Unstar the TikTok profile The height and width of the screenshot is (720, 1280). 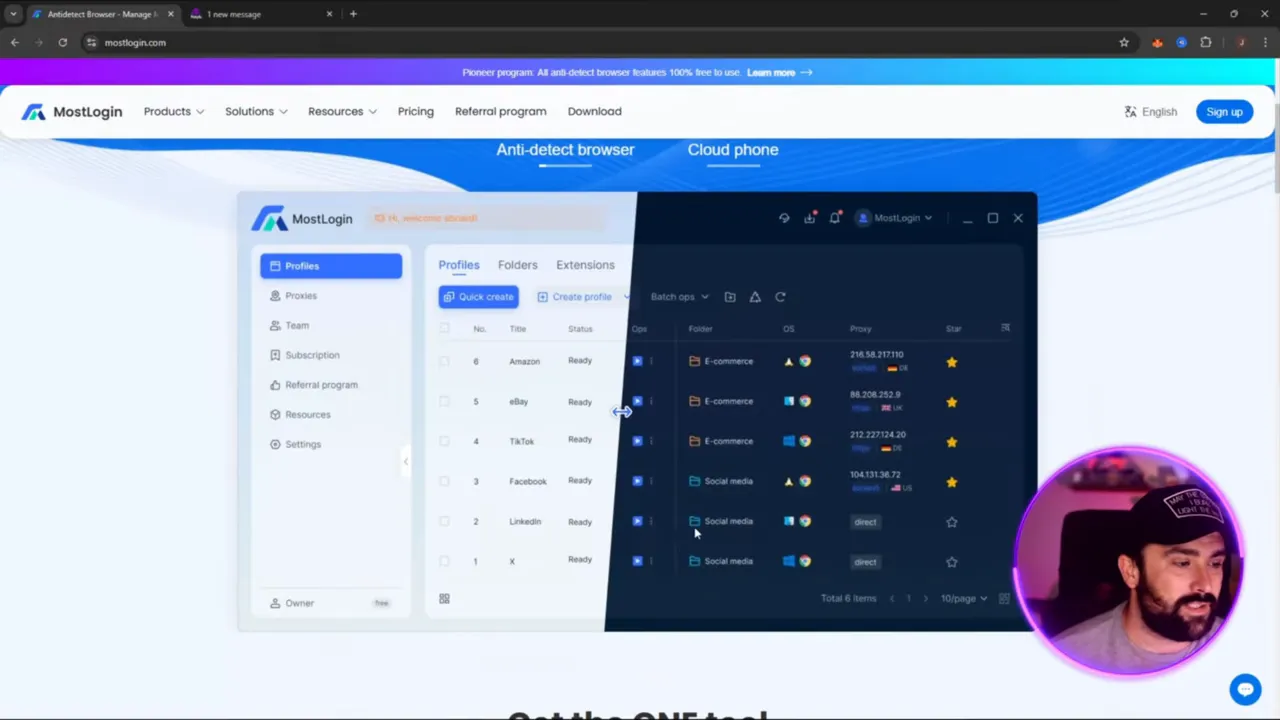point(951,441)
